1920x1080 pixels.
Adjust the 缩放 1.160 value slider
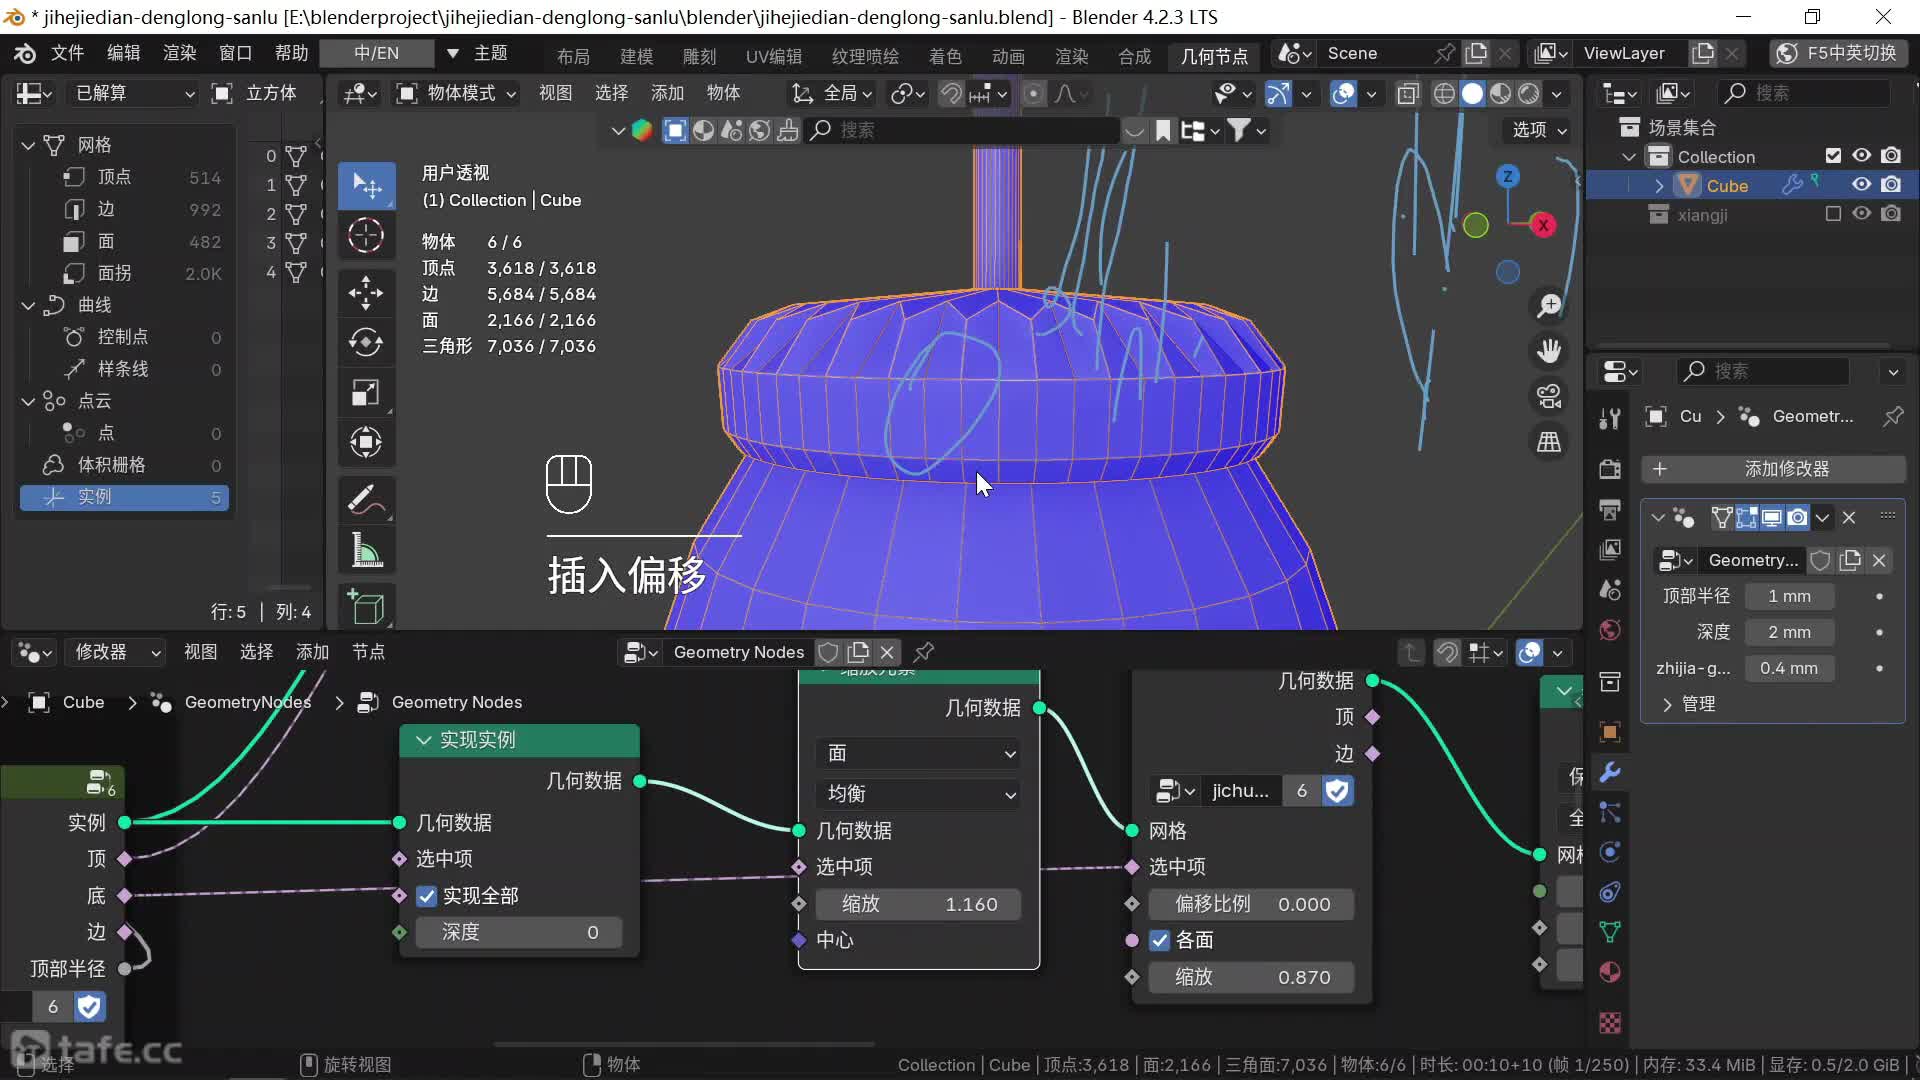(918, 904)
